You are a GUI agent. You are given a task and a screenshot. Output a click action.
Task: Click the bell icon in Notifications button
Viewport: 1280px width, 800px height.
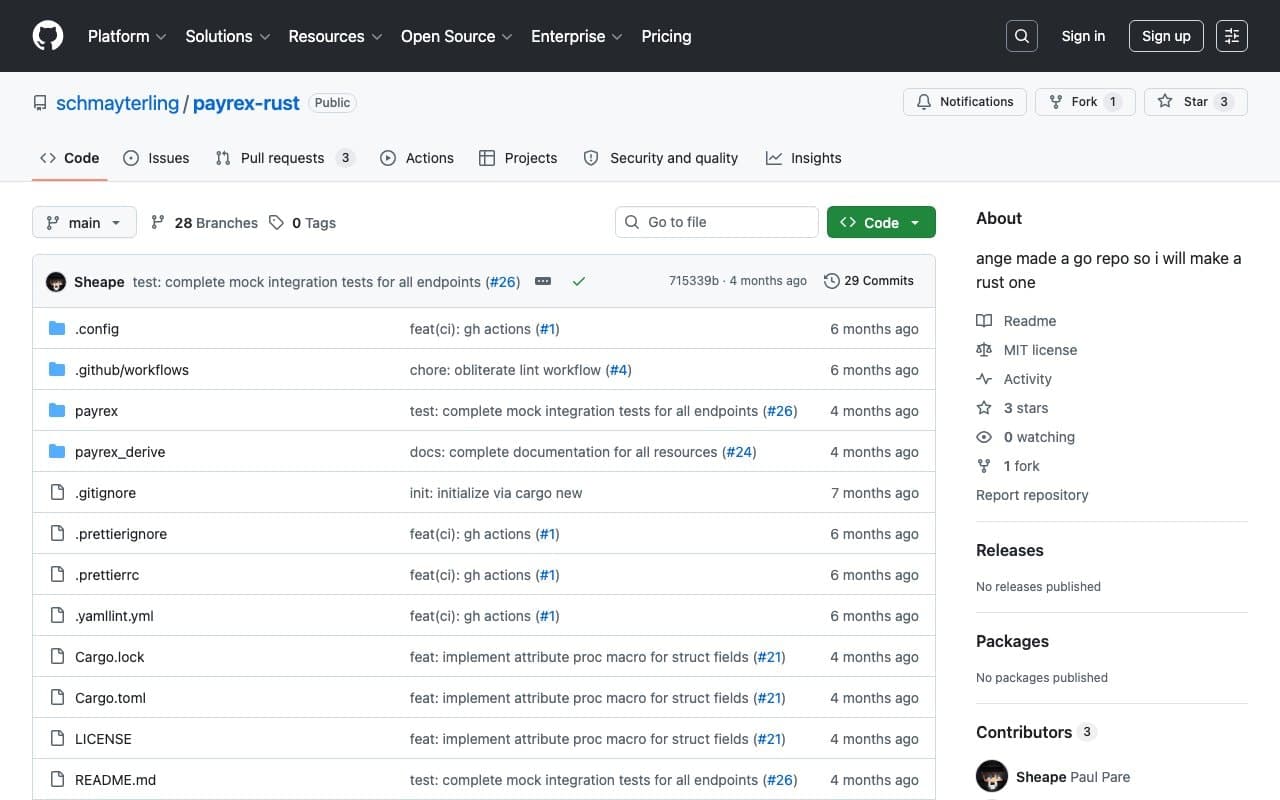tap(924, 102)
